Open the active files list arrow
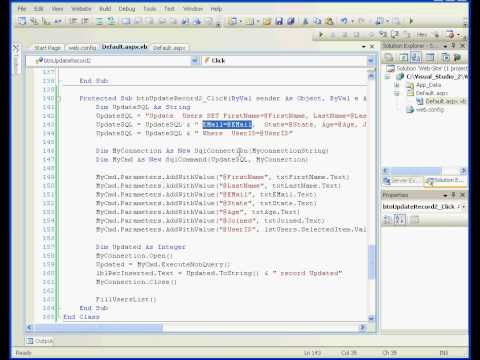 coord(364,47)
